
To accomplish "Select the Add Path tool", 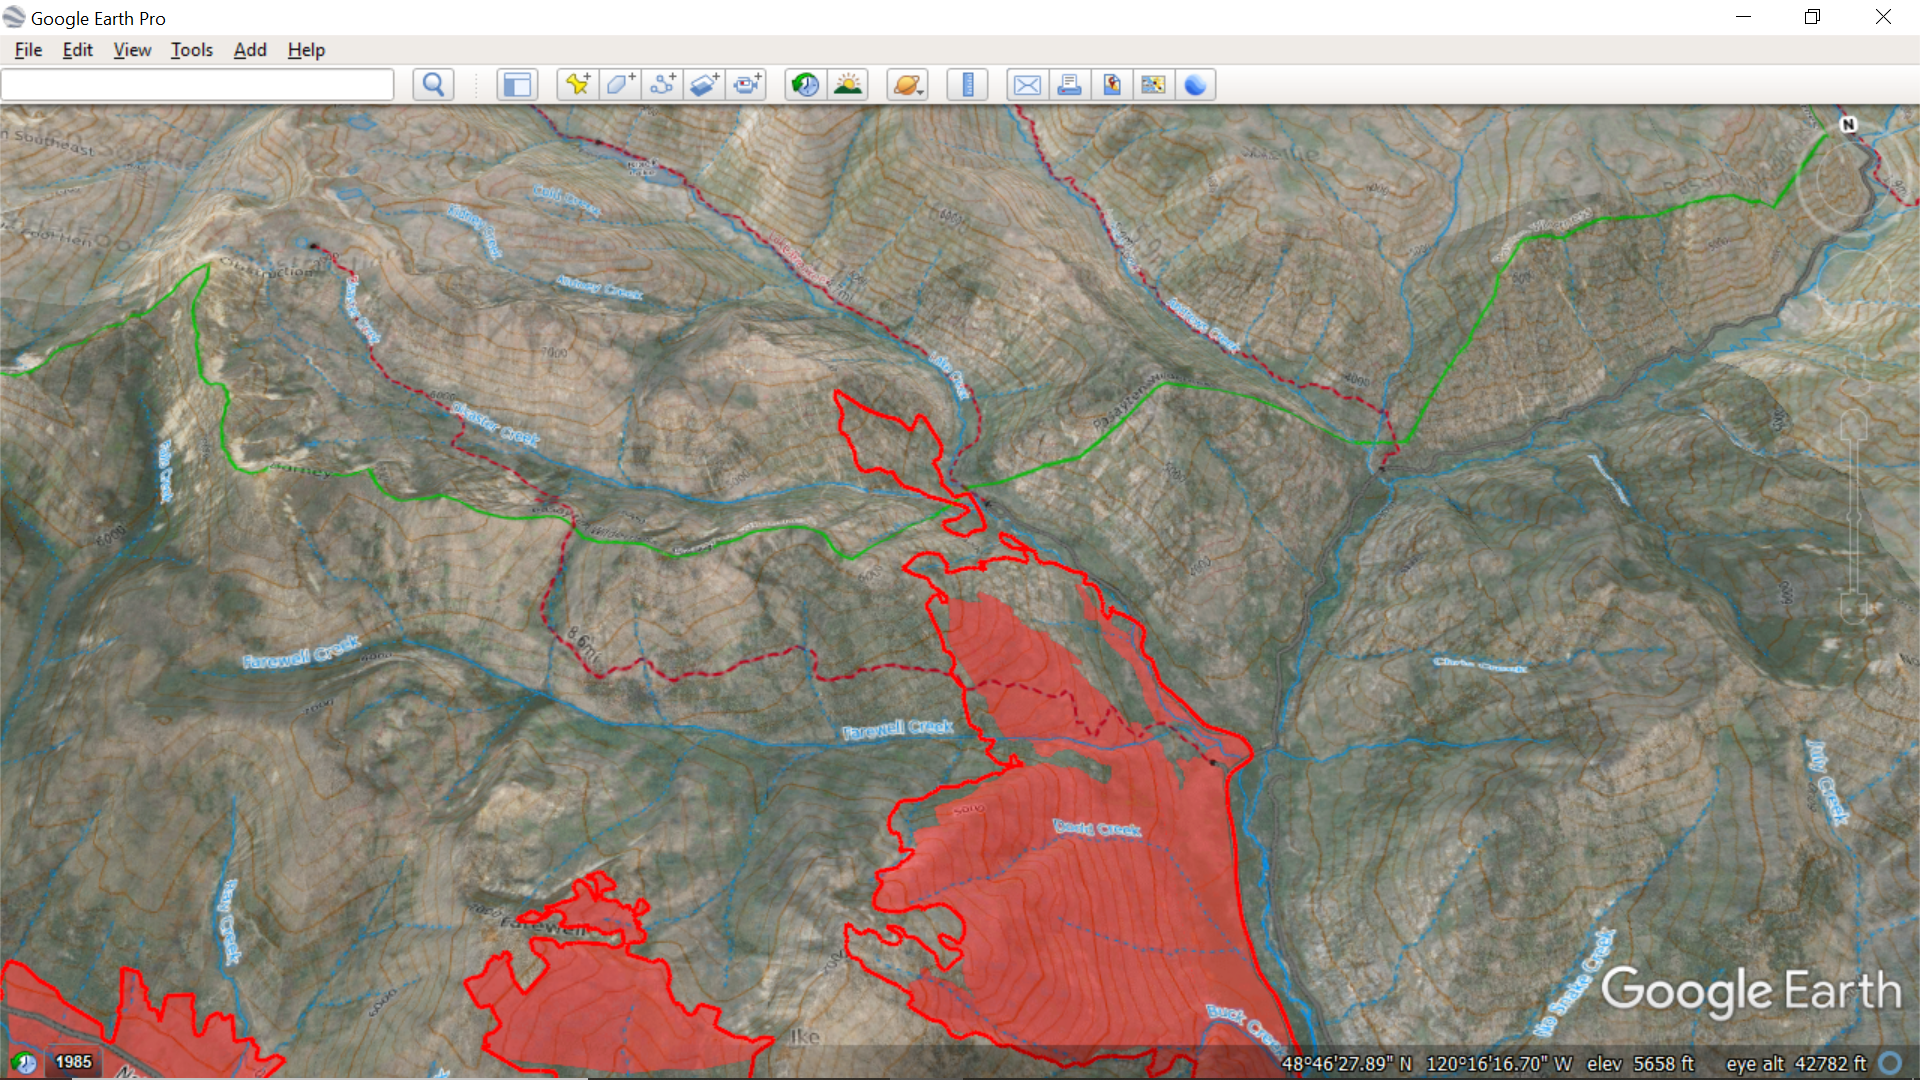I will 661,85.
